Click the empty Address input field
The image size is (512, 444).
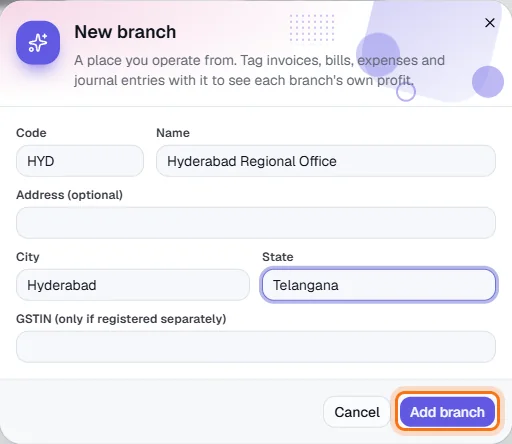(x=256, y=223)
